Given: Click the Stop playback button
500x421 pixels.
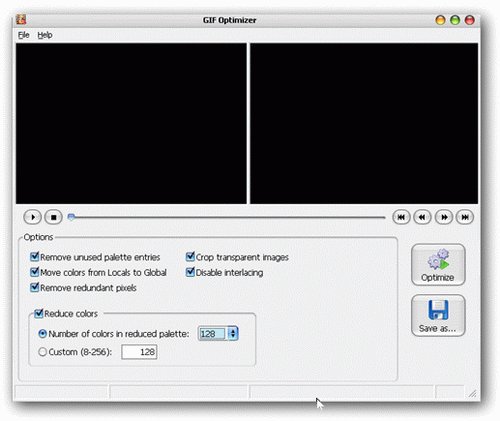Looking at the screenshot, I should click(x=53, y=217).
